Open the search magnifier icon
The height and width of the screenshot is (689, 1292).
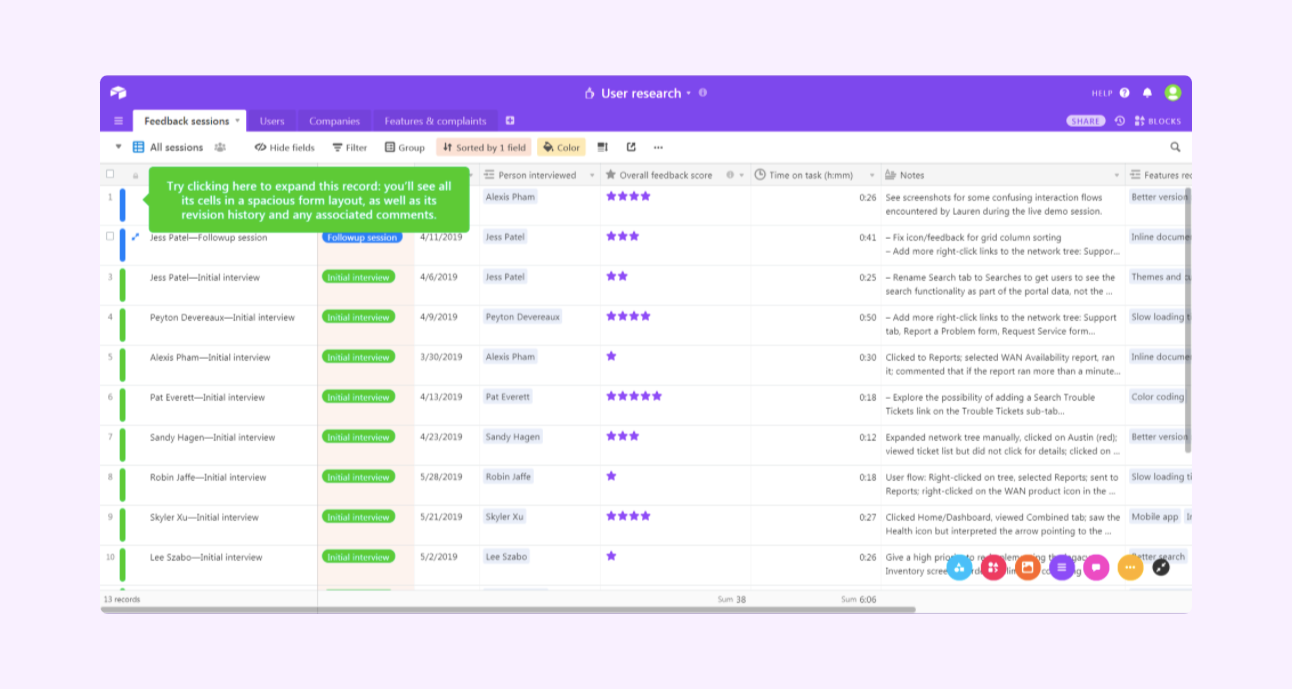(1175, 147)
